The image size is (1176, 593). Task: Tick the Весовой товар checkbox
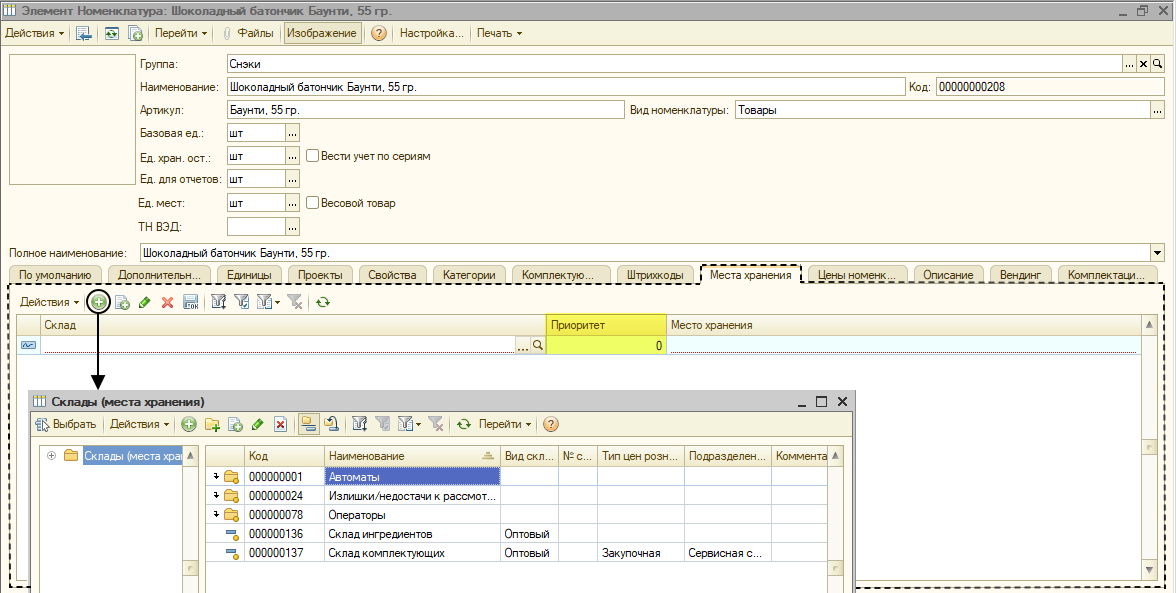pyautogui.click(x=313, y=202)
